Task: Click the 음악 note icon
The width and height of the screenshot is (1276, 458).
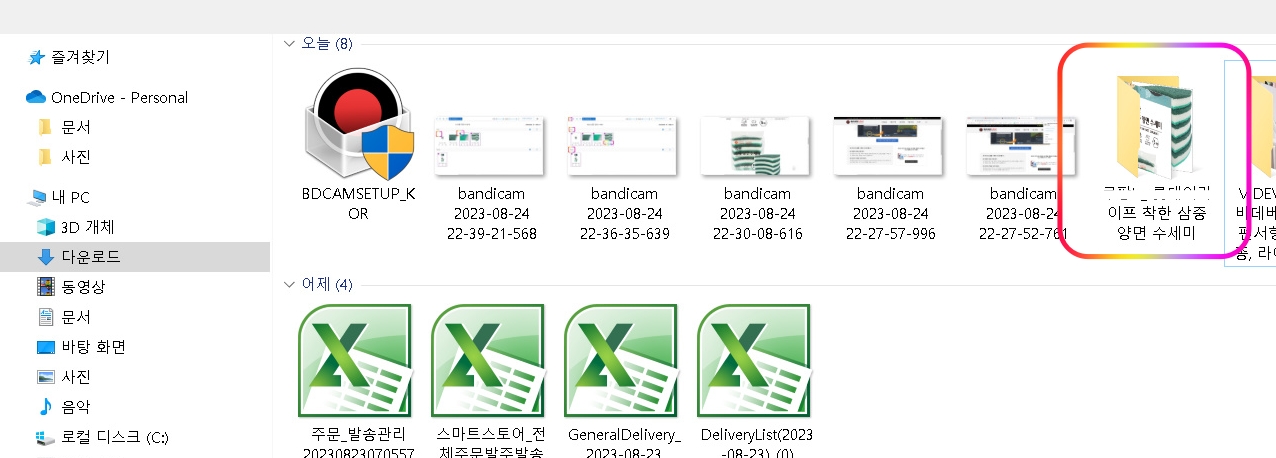Action: (x=45, y=407)
